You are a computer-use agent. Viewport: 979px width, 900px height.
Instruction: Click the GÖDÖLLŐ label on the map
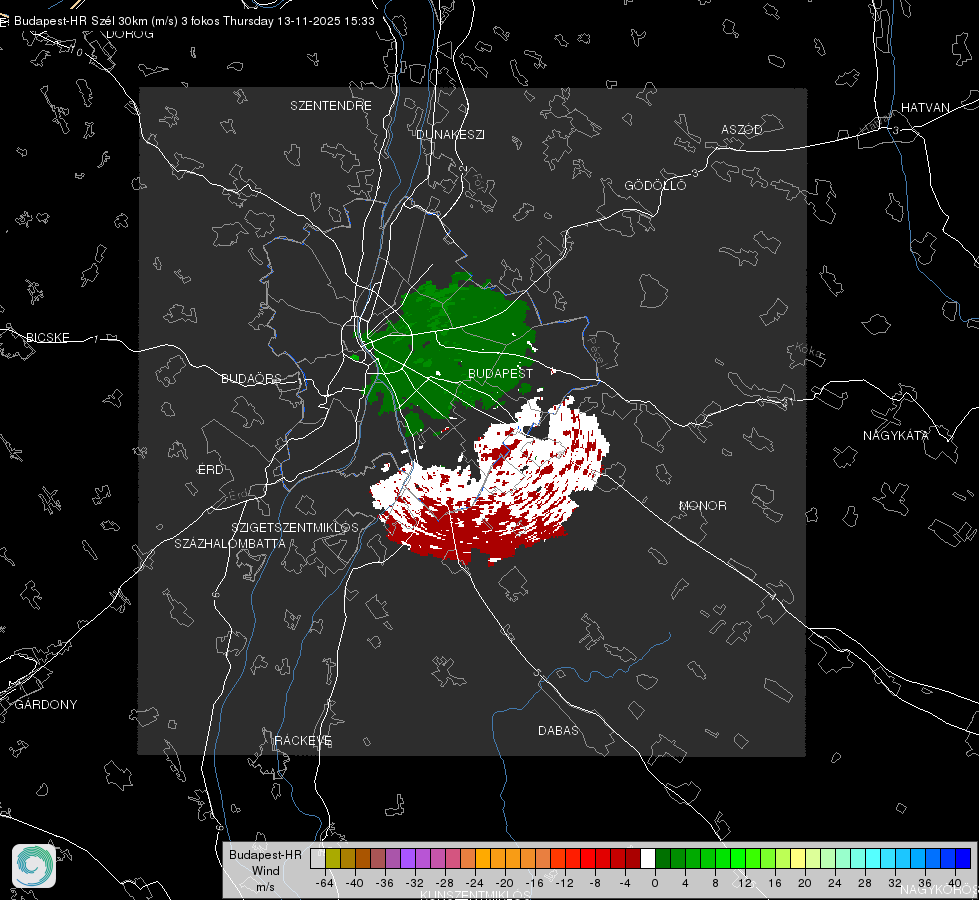click(655, 185)
